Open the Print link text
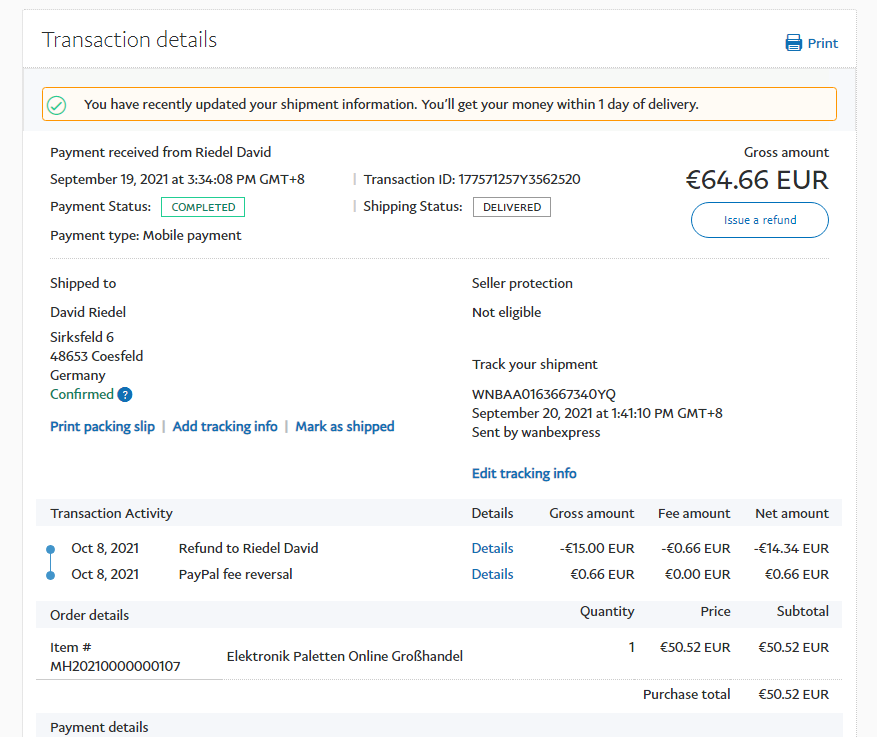 click(823, 43)
